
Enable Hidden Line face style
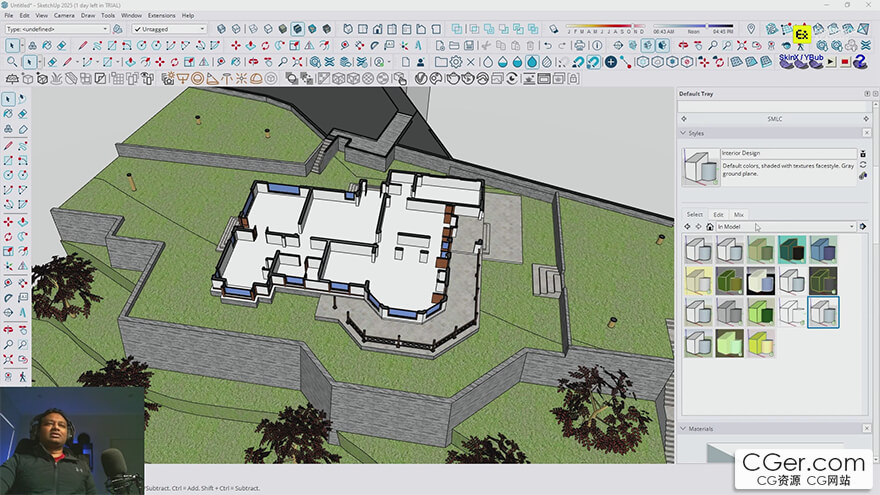tap(268, 29)
